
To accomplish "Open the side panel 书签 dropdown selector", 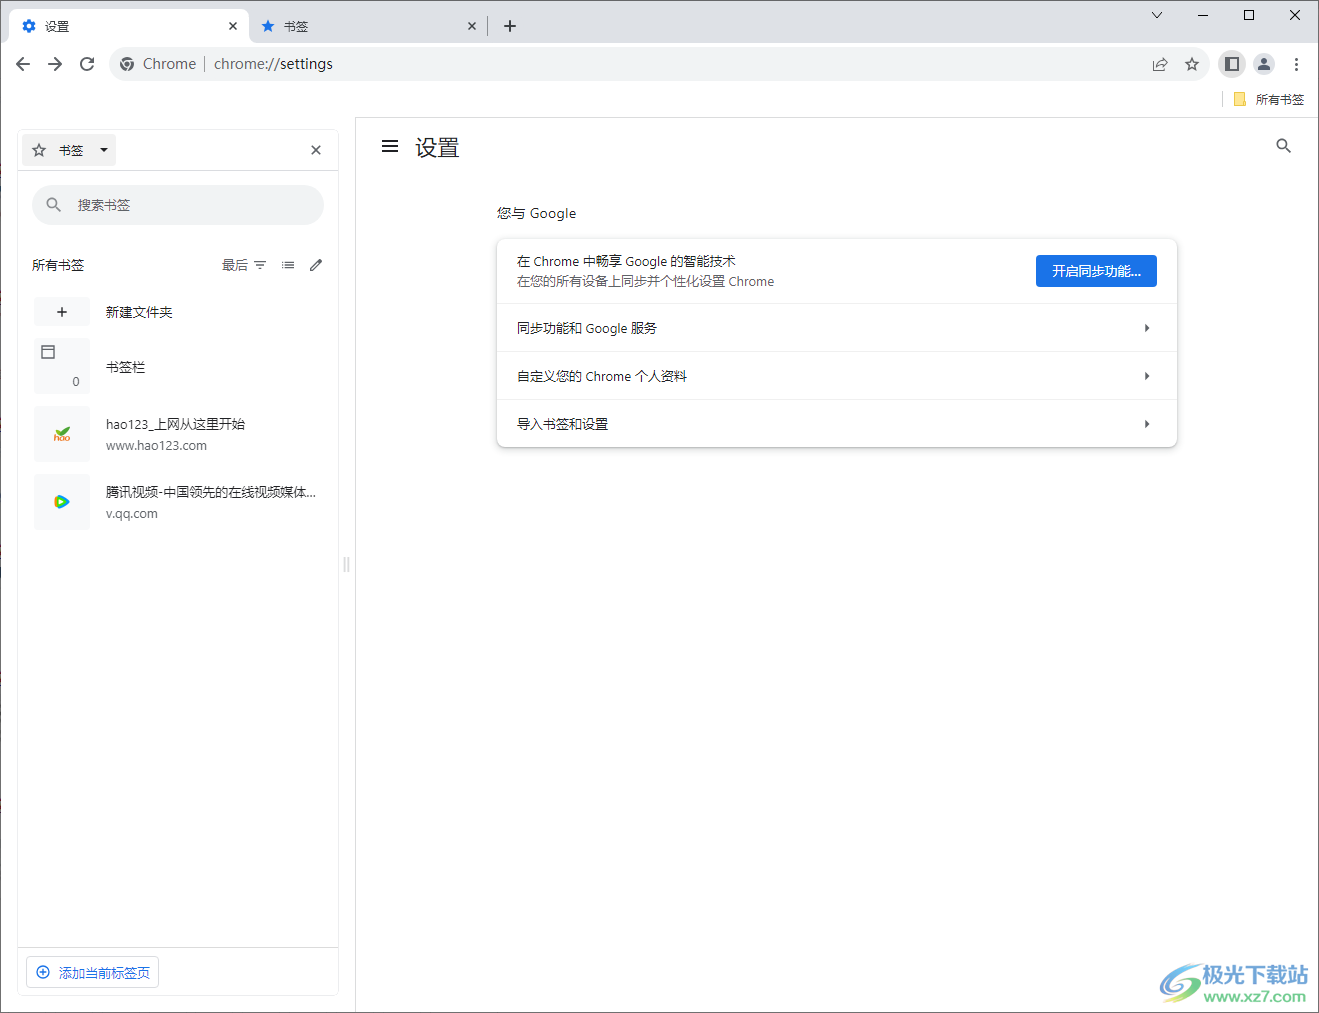I will click(x=69, y=150).
